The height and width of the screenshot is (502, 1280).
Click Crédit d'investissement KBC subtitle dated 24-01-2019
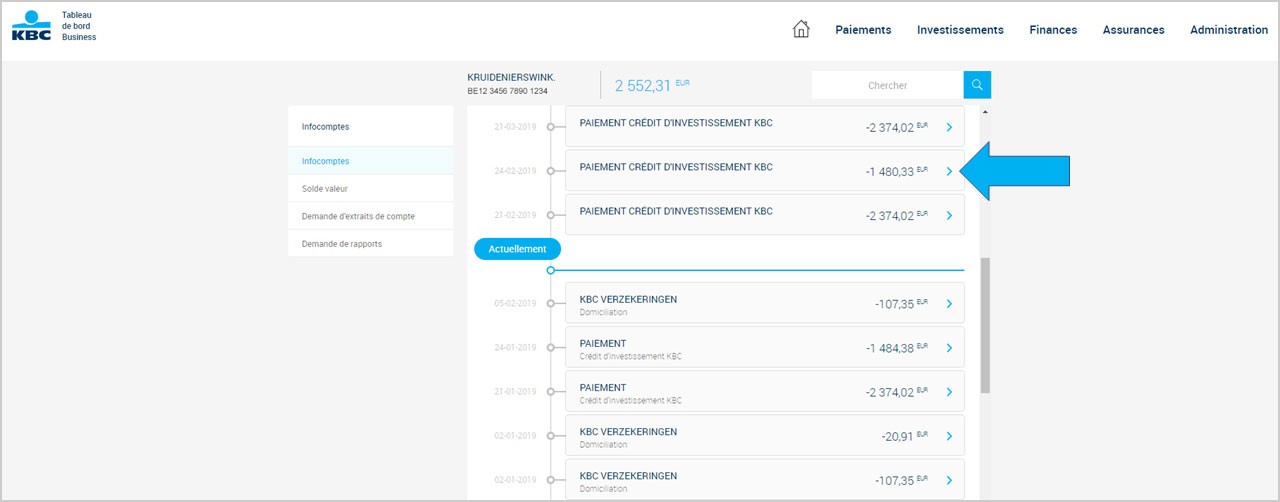pos(630,356)
